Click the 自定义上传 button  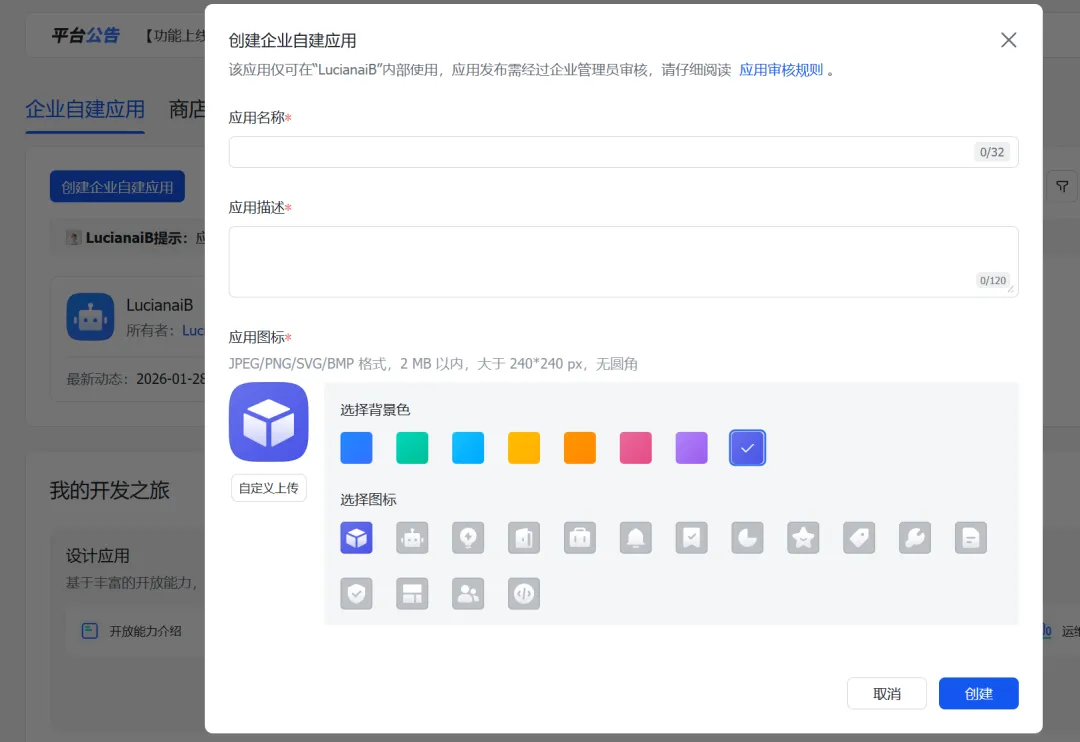[x=269, y=488]
